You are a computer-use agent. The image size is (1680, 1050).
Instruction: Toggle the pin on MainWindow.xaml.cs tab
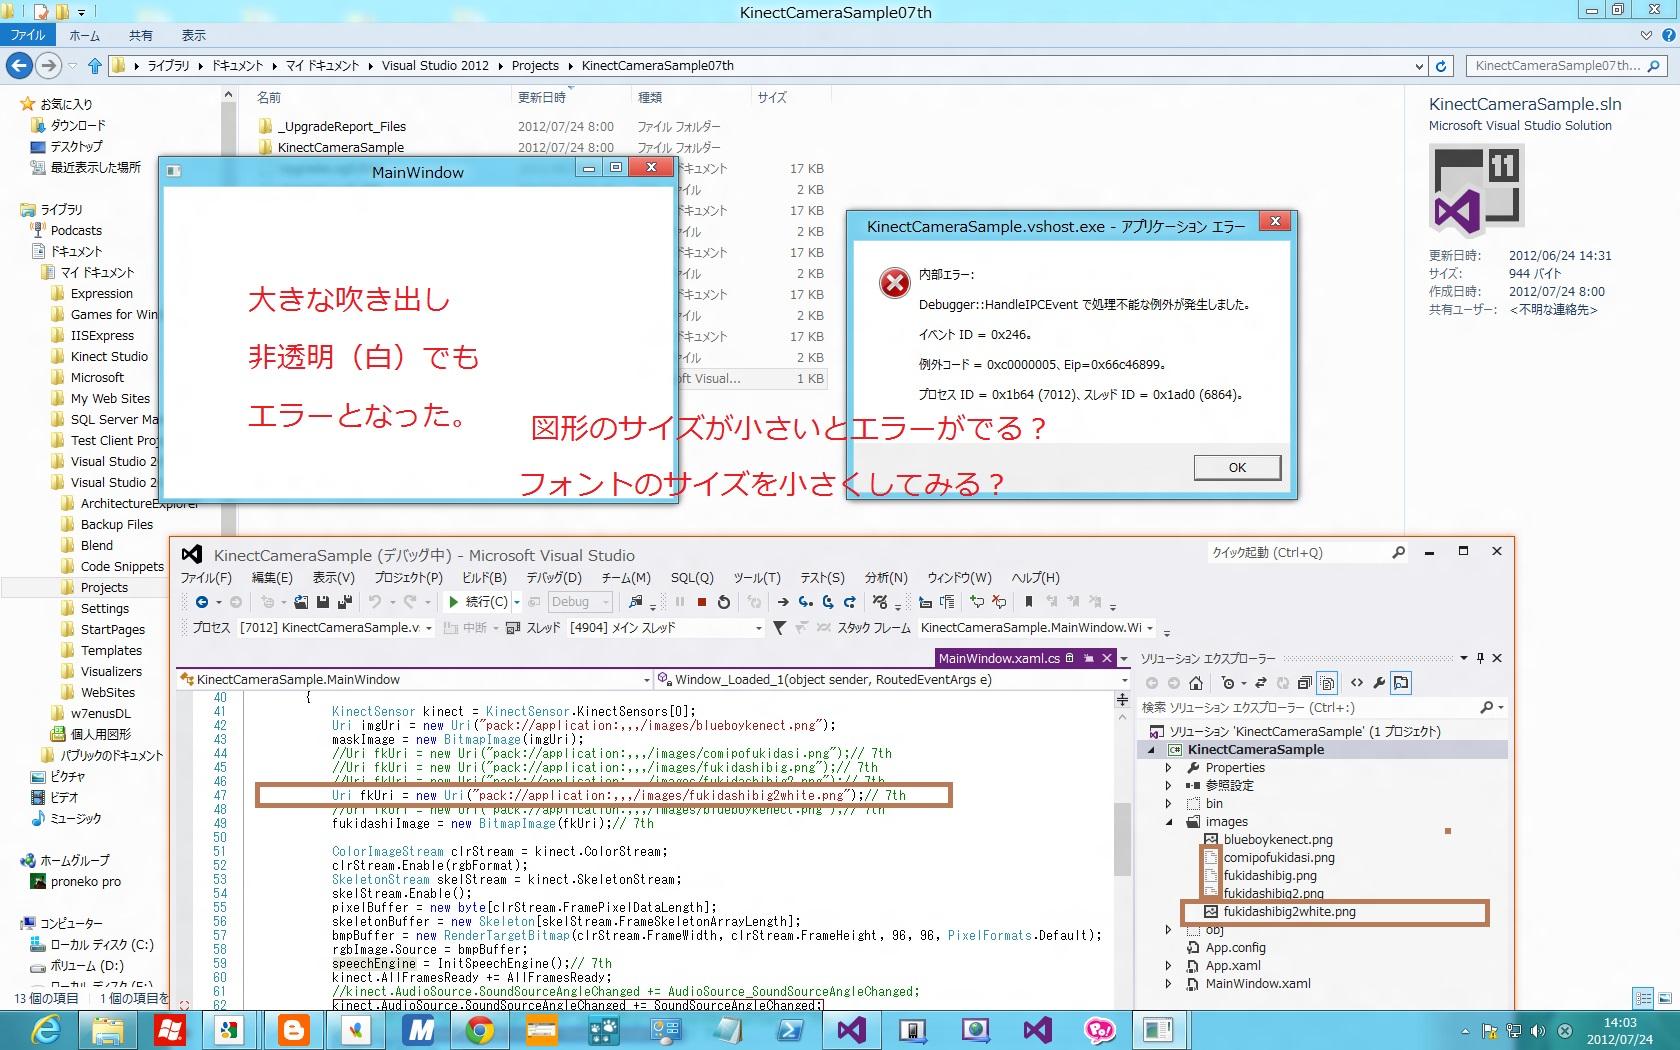coord(1088,658)
